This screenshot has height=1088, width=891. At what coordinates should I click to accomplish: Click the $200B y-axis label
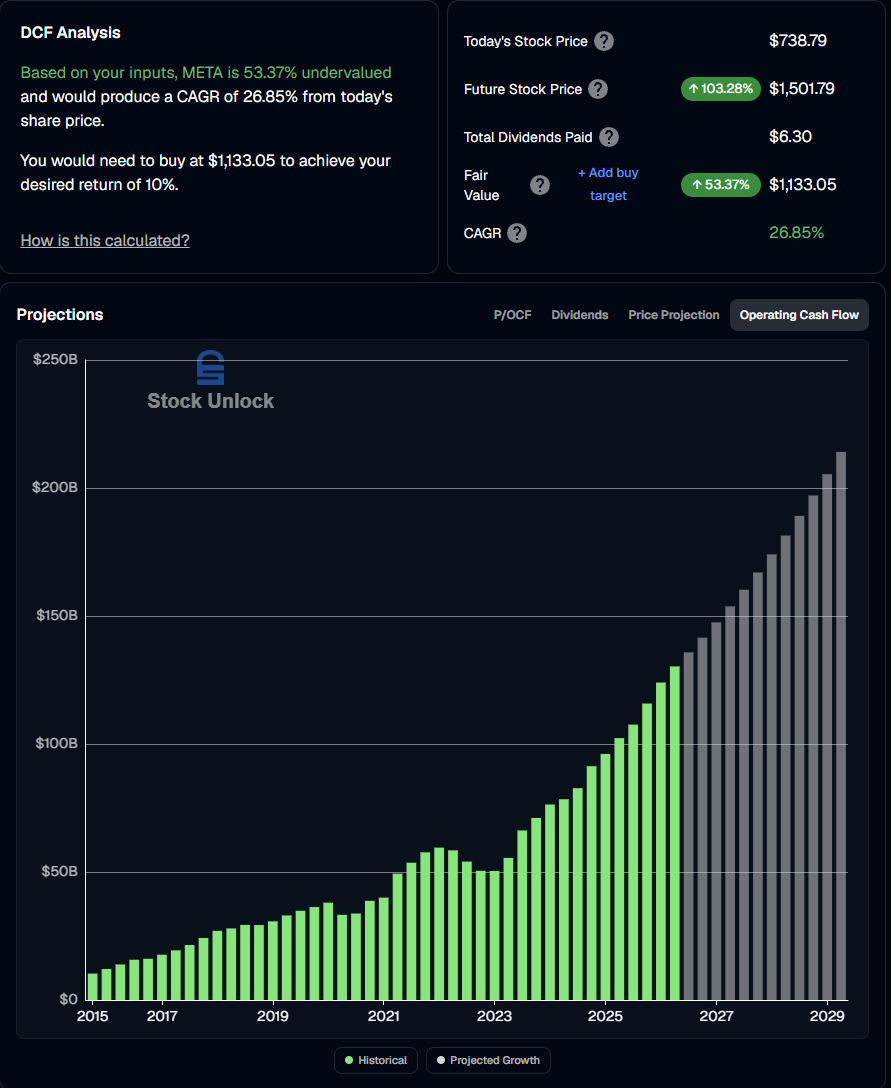55,487
